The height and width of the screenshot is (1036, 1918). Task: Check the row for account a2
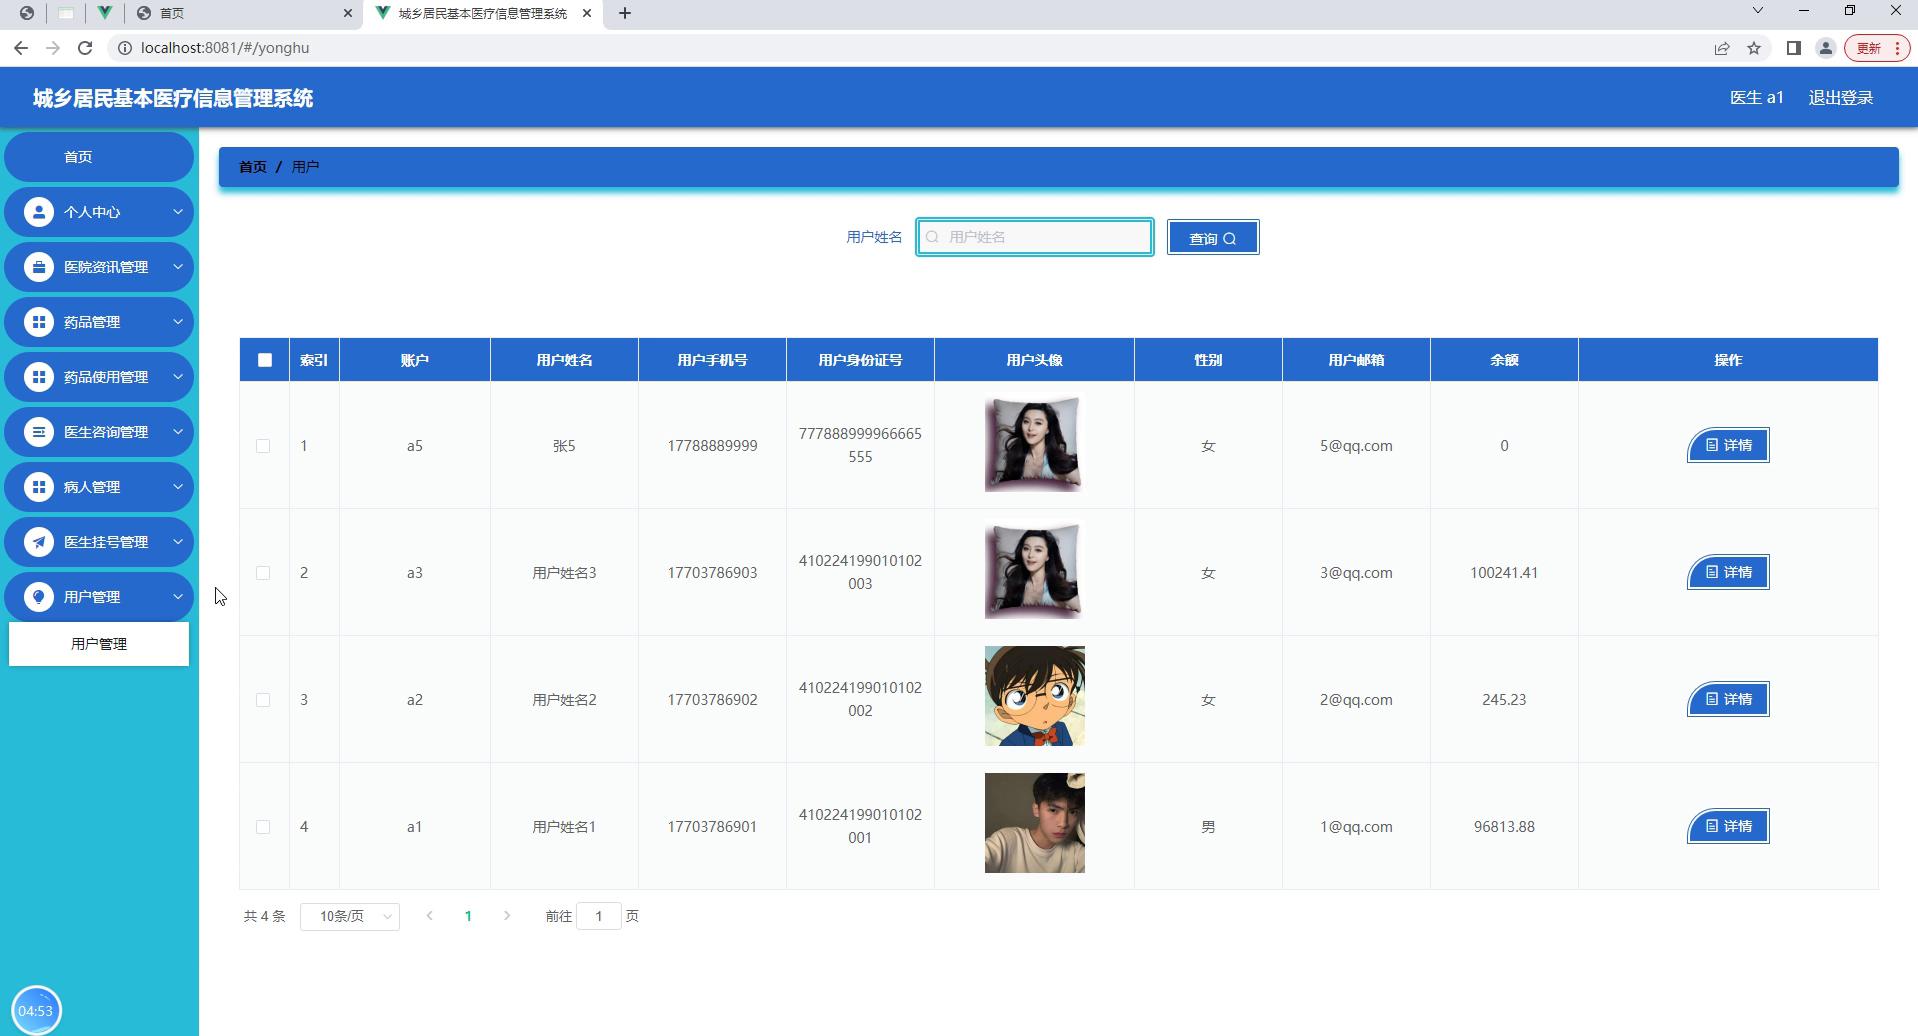click(x=263, y=700)
